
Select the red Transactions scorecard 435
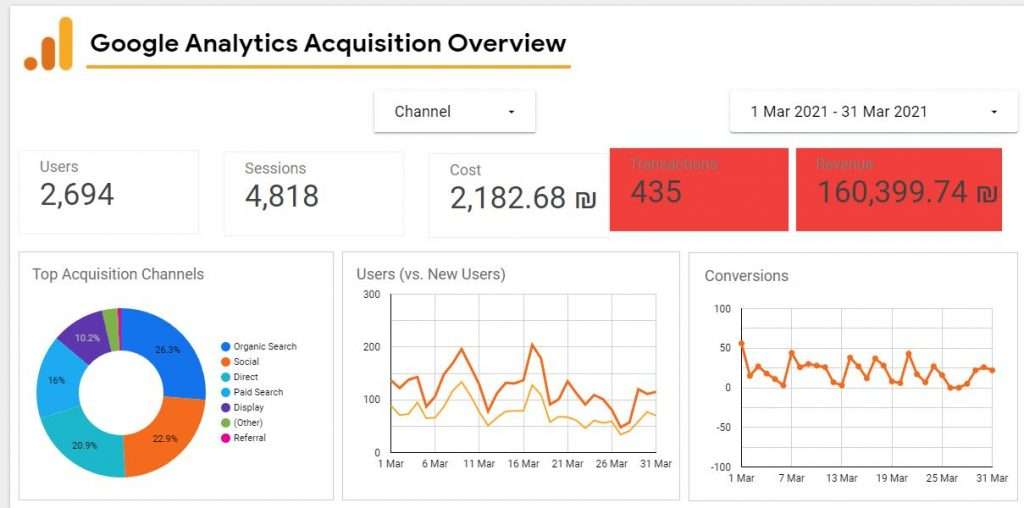(699, 189)
